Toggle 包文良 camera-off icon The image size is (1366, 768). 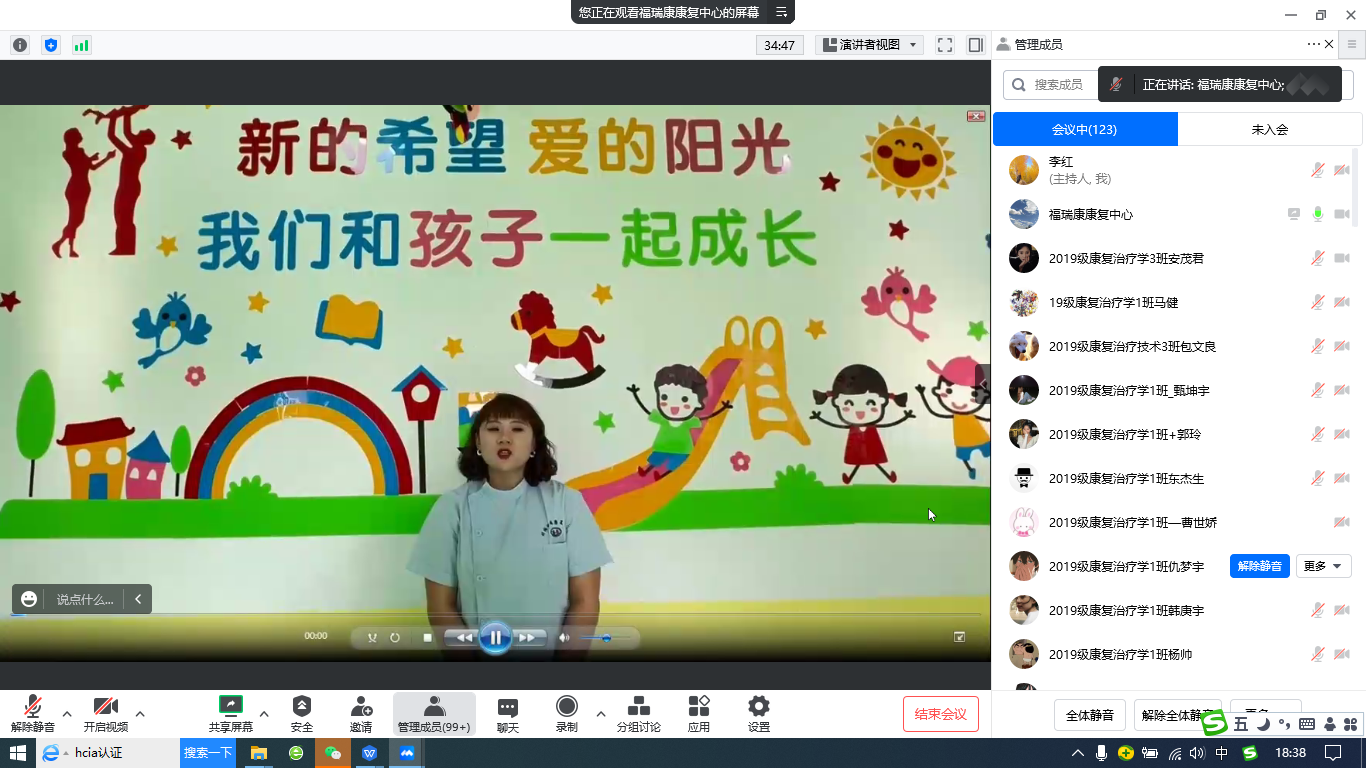(1342, 346)
